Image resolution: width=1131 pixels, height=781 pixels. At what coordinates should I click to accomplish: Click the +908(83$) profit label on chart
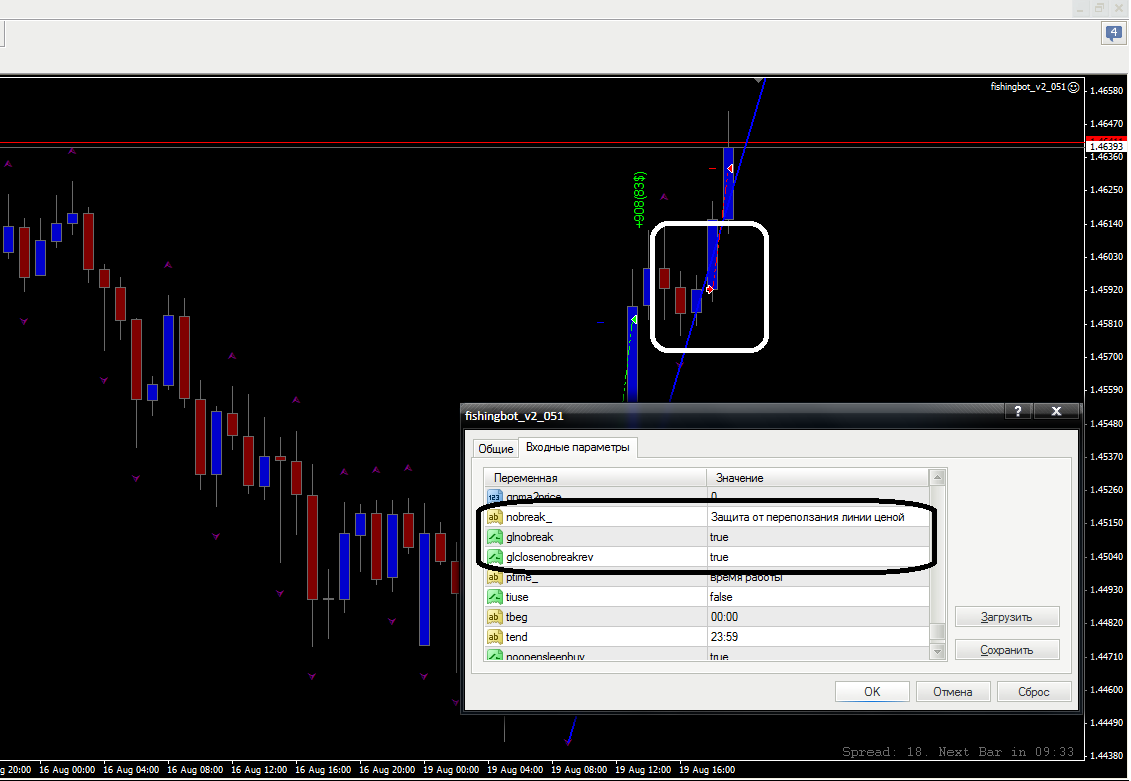pos(640,200)
